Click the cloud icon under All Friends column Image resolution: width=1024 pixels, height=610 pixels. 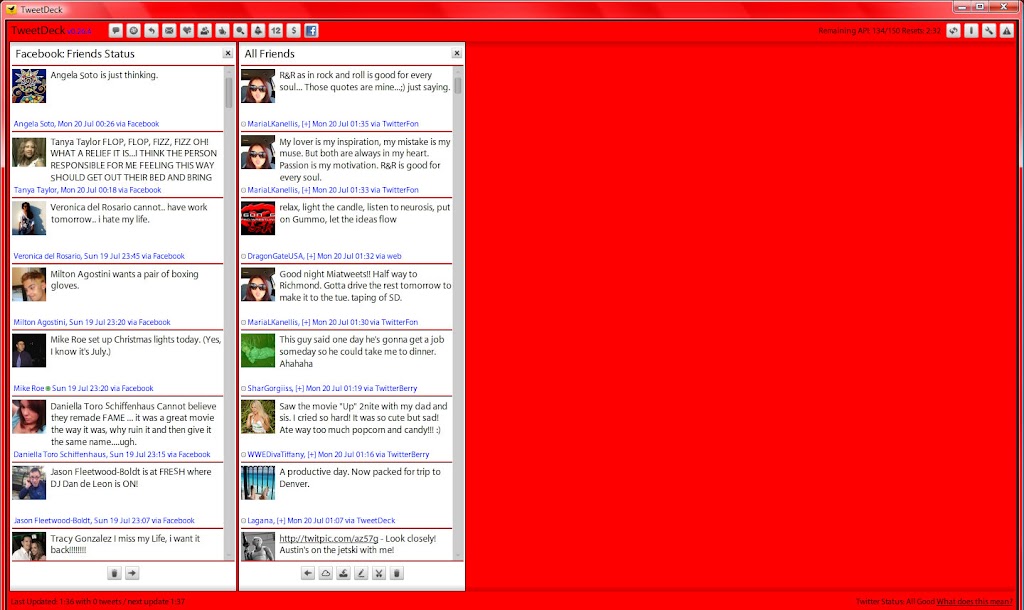(x=325, y=573)
